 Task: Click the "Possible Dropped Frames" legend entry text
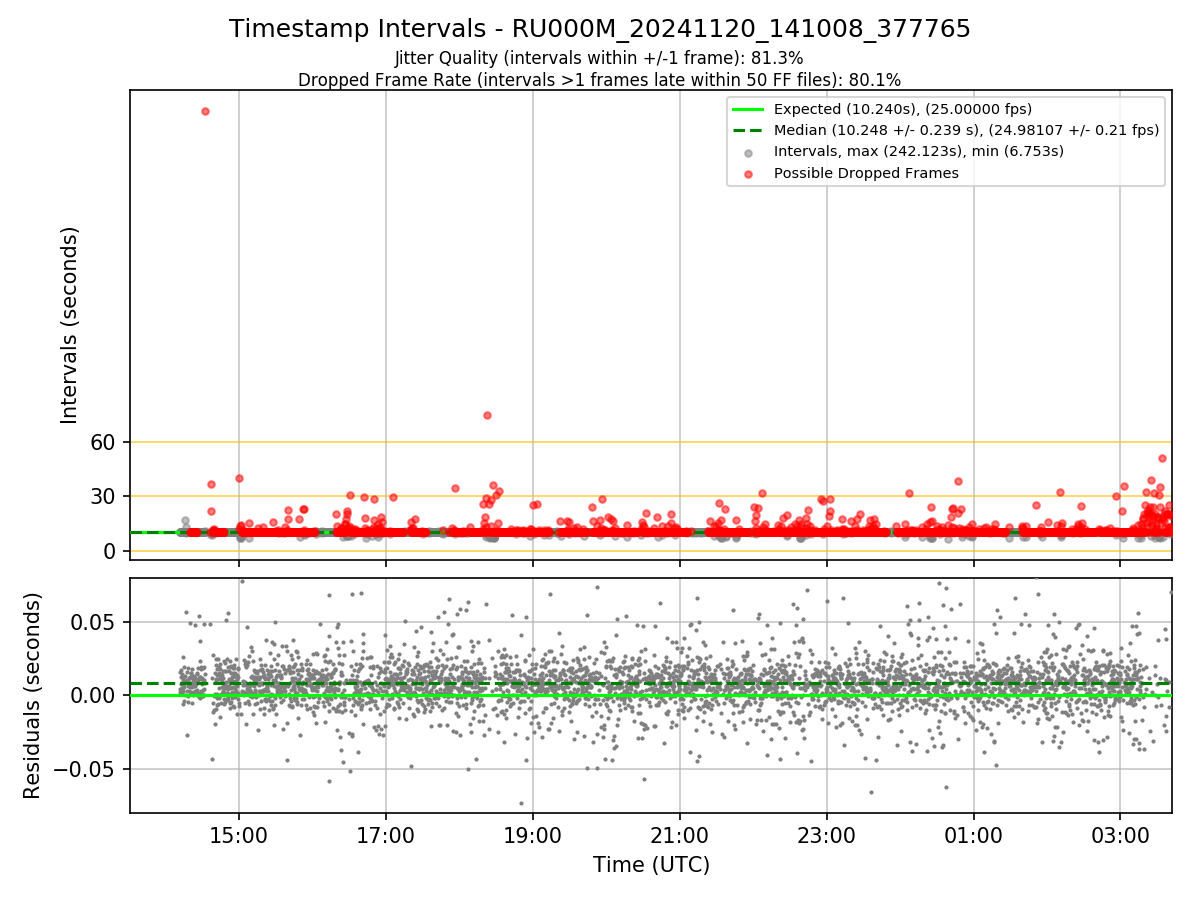(866, 173)
